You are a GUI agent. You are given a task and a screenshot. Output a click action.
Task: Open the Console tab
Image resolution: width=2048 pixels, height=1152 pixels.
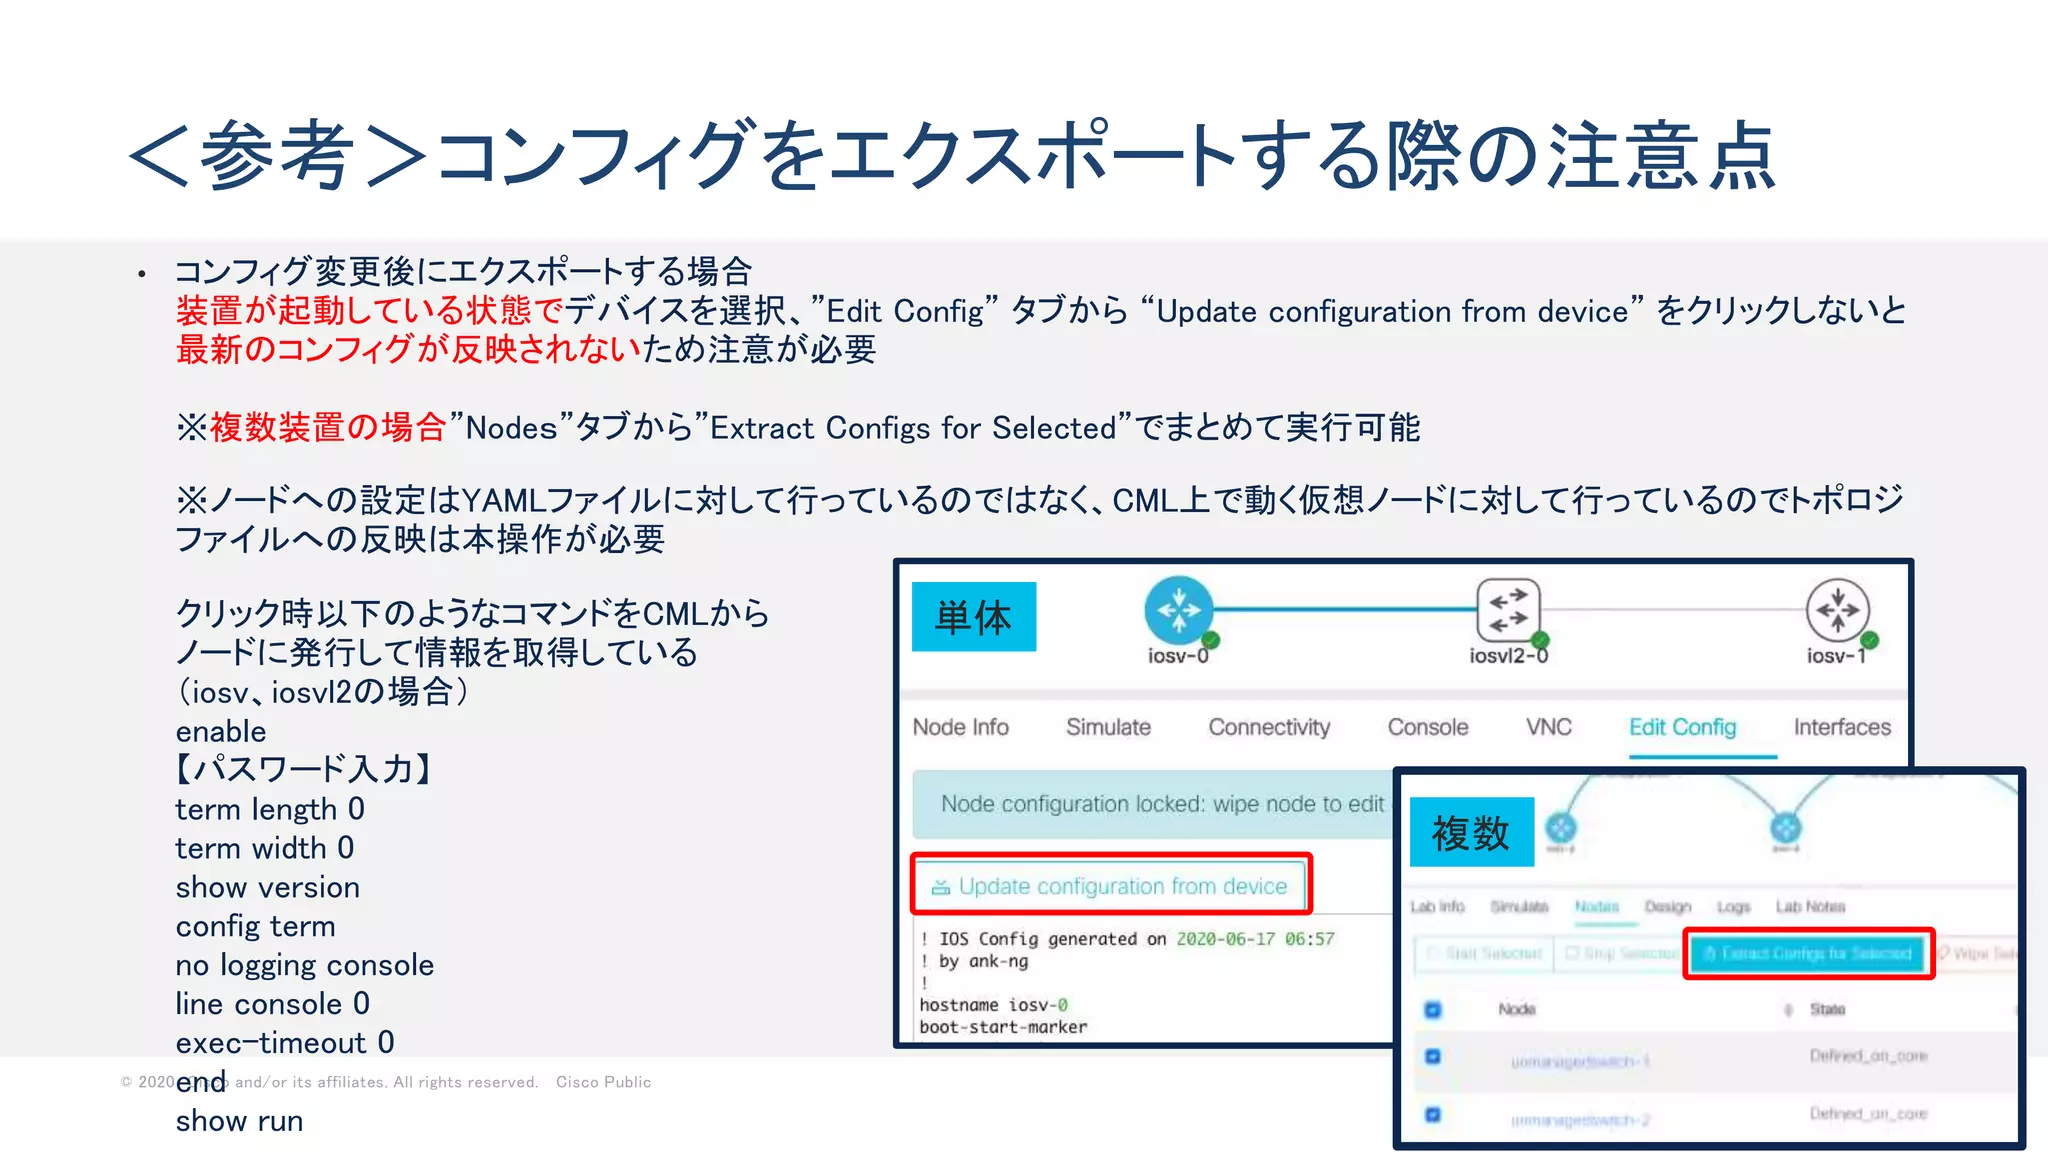[1428, 727]
